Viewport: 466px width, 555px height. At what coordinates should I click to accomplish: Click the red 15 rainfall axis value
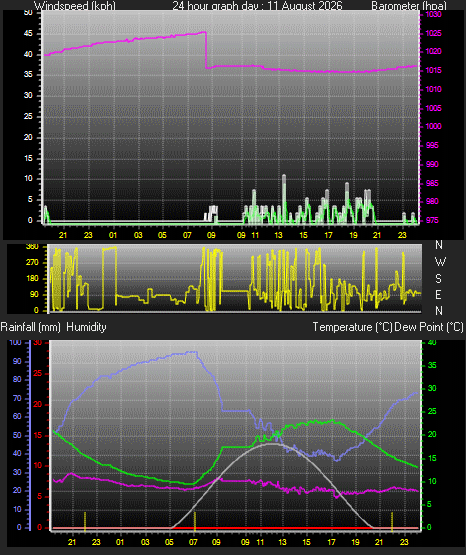click(x=38, y=435)
